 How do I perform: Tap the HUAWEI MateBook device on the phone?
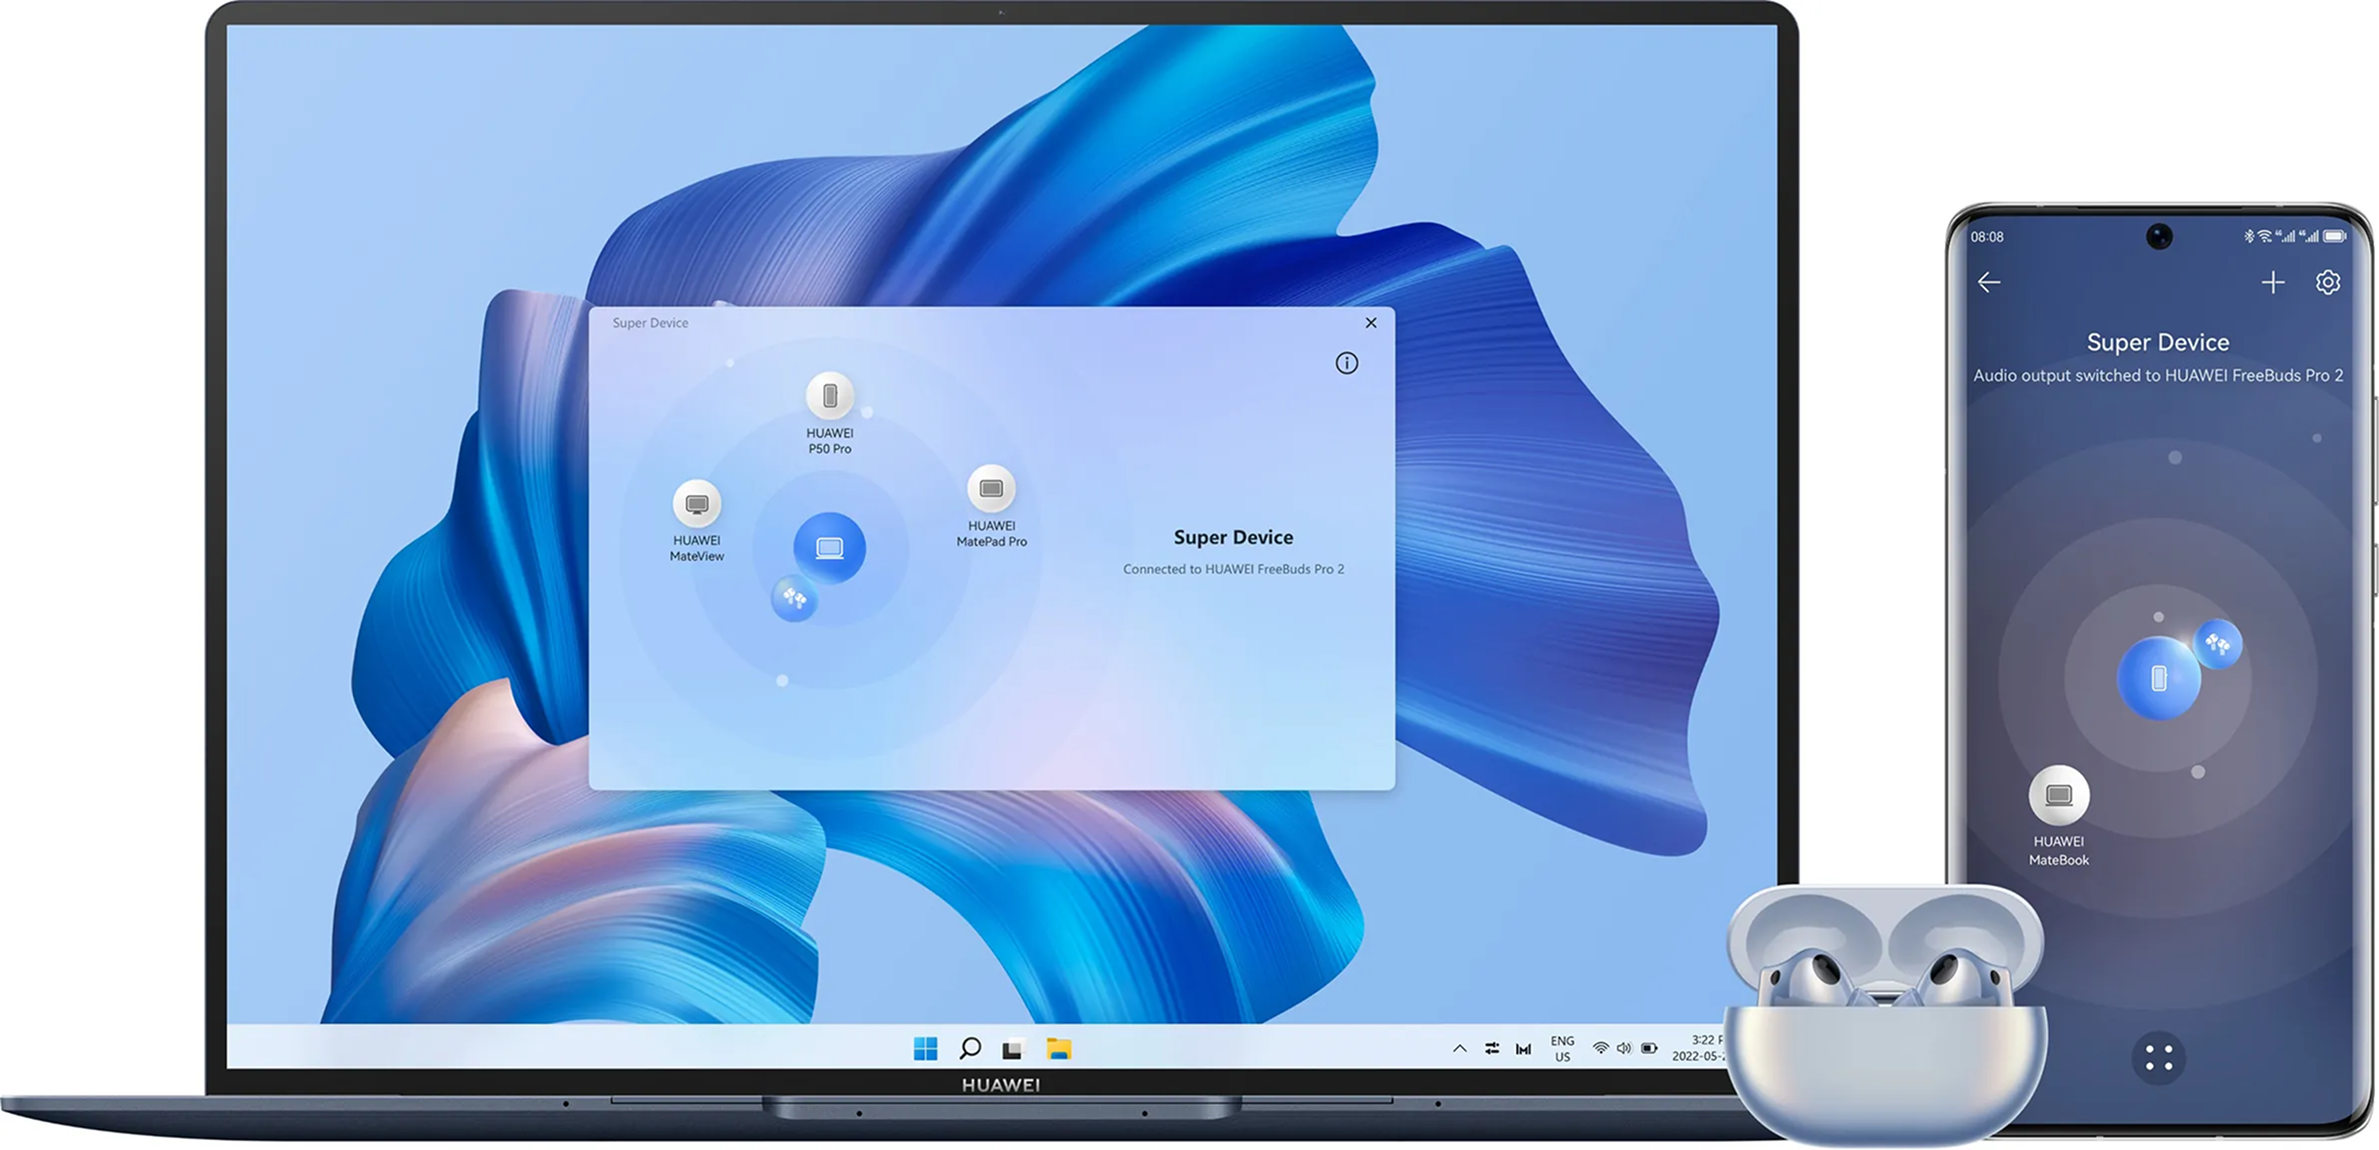(2058, 796)
